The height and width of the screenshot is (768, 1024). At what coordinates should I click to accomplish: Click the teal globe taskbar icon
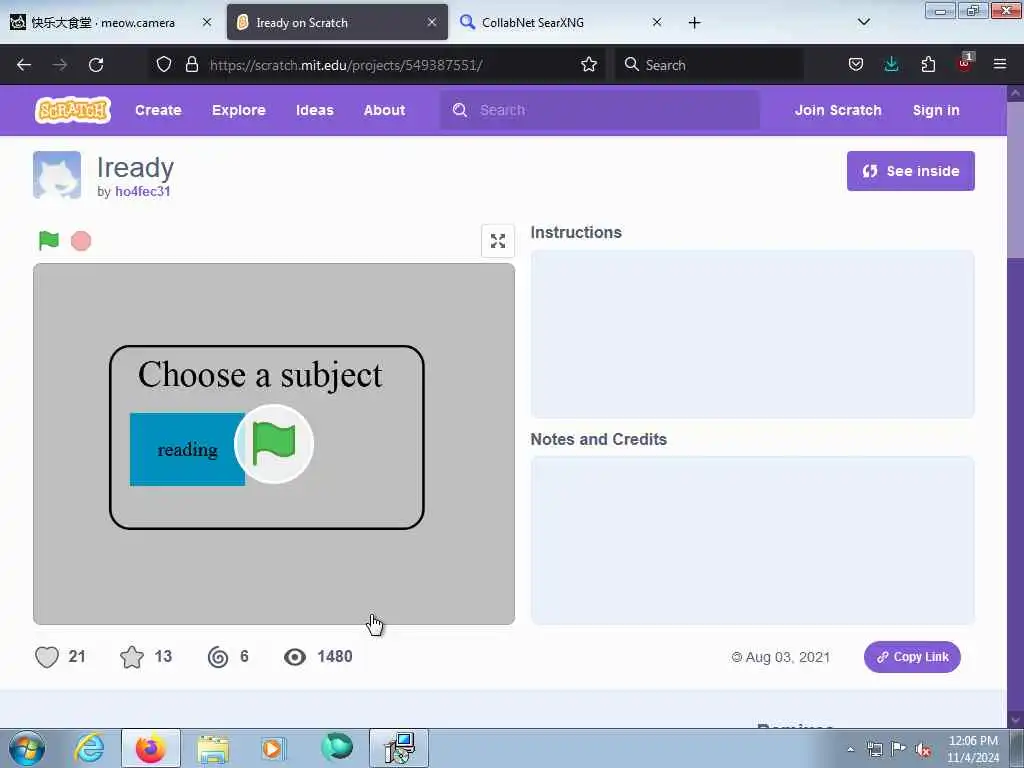point(337,747)
